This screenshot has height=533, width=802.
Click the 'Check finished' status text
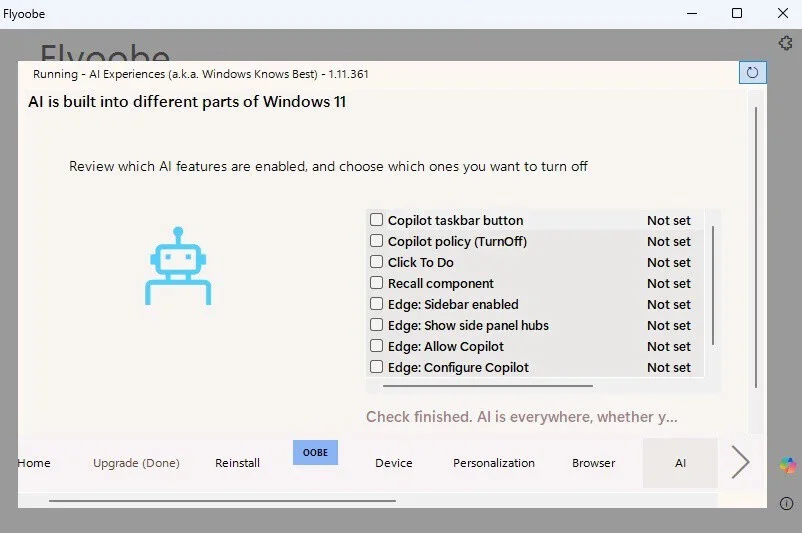tap(522, 417)
